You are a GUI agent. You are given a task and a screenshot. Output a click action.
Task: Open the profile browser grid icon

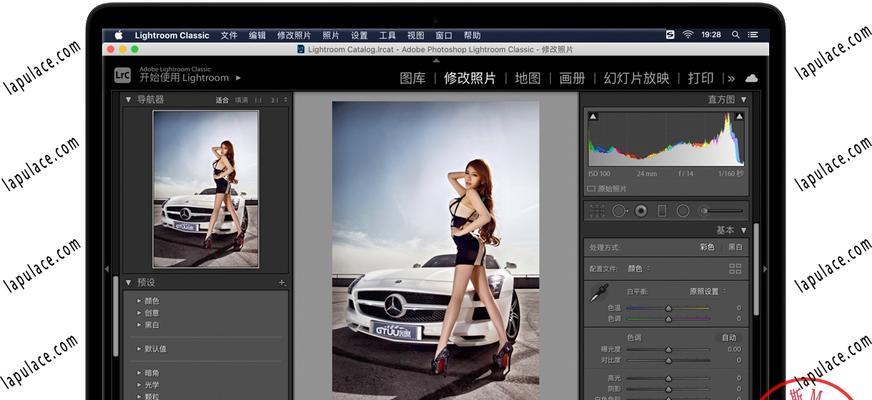point(735,269)
